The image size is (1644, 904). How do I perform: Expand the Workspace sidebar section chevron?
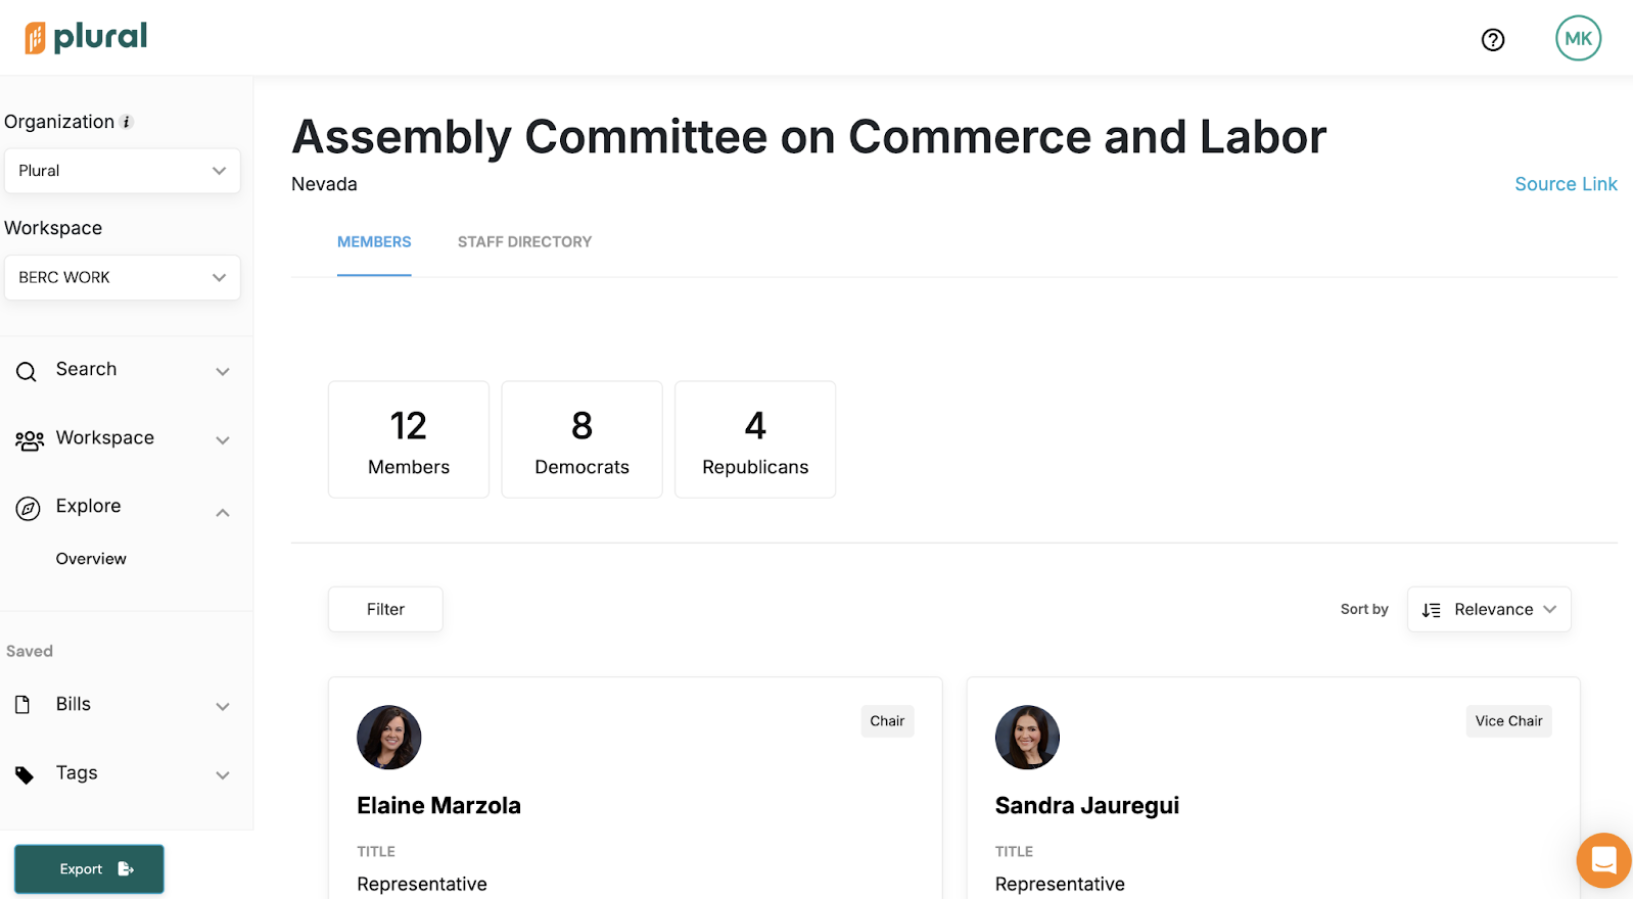tap(222, 441)
